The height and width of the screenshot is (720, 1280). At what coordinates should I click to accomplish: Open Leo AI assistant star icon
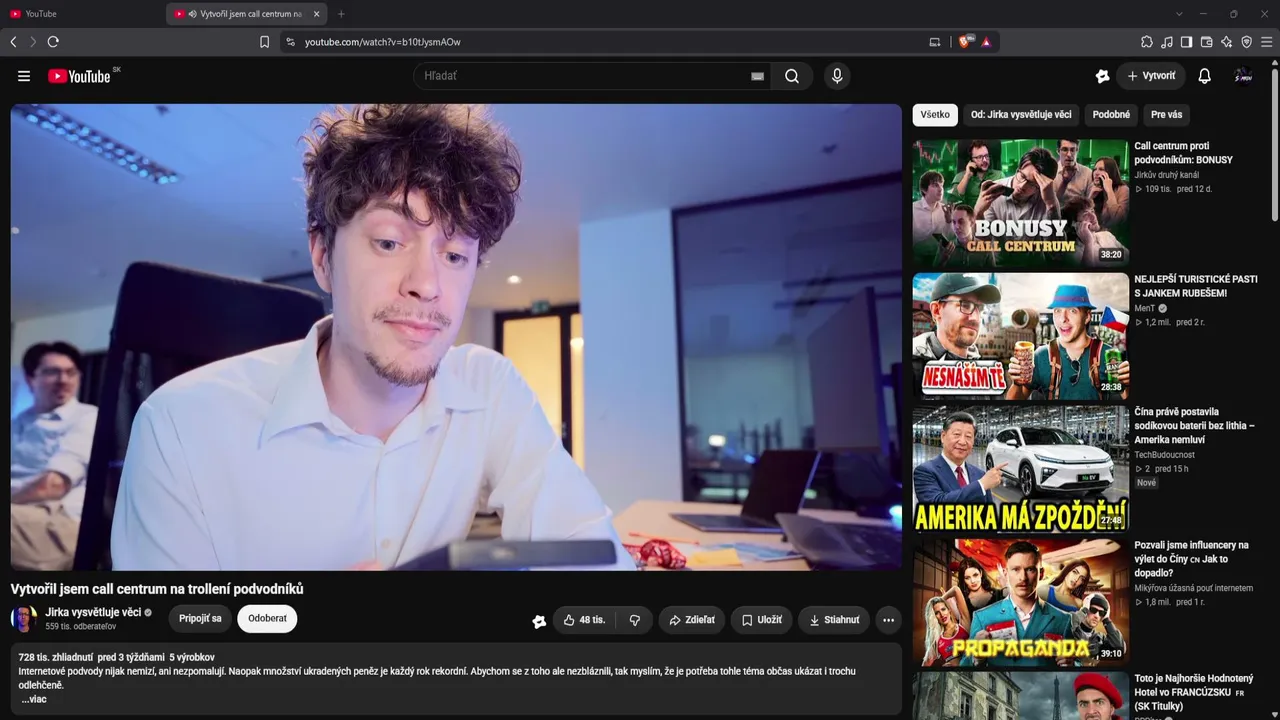(1226, 42)
